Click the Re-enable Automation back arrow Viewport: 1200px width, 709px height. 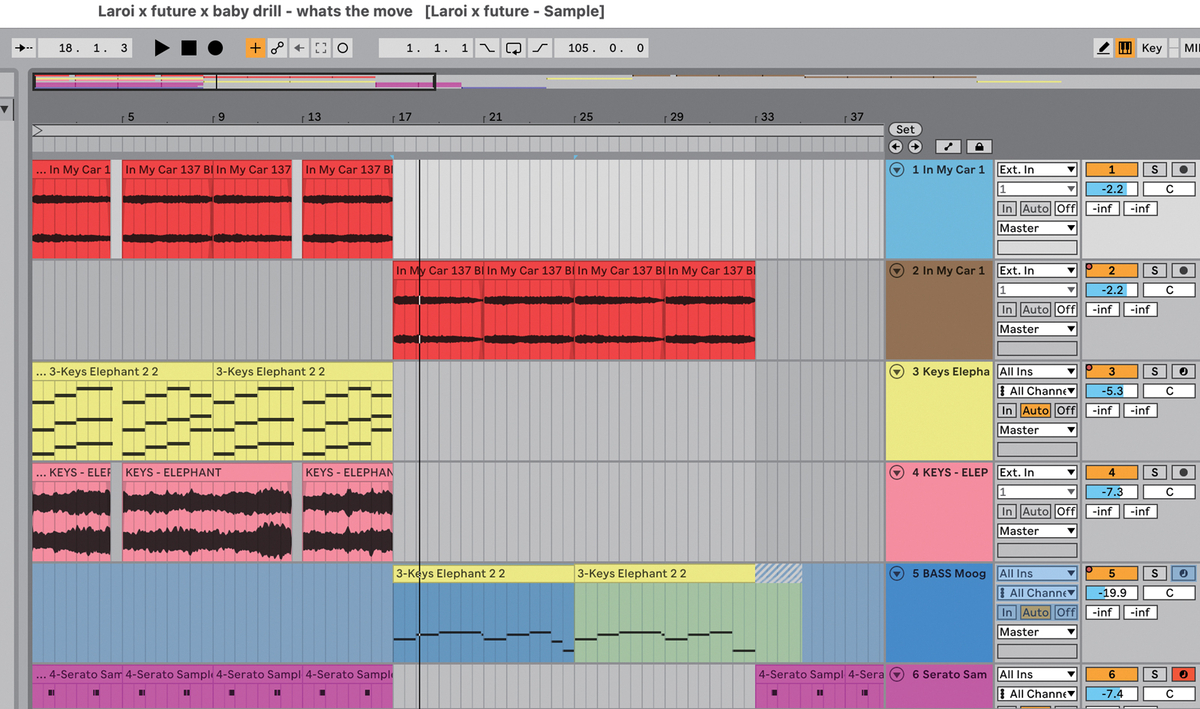[x=299, y=48]
